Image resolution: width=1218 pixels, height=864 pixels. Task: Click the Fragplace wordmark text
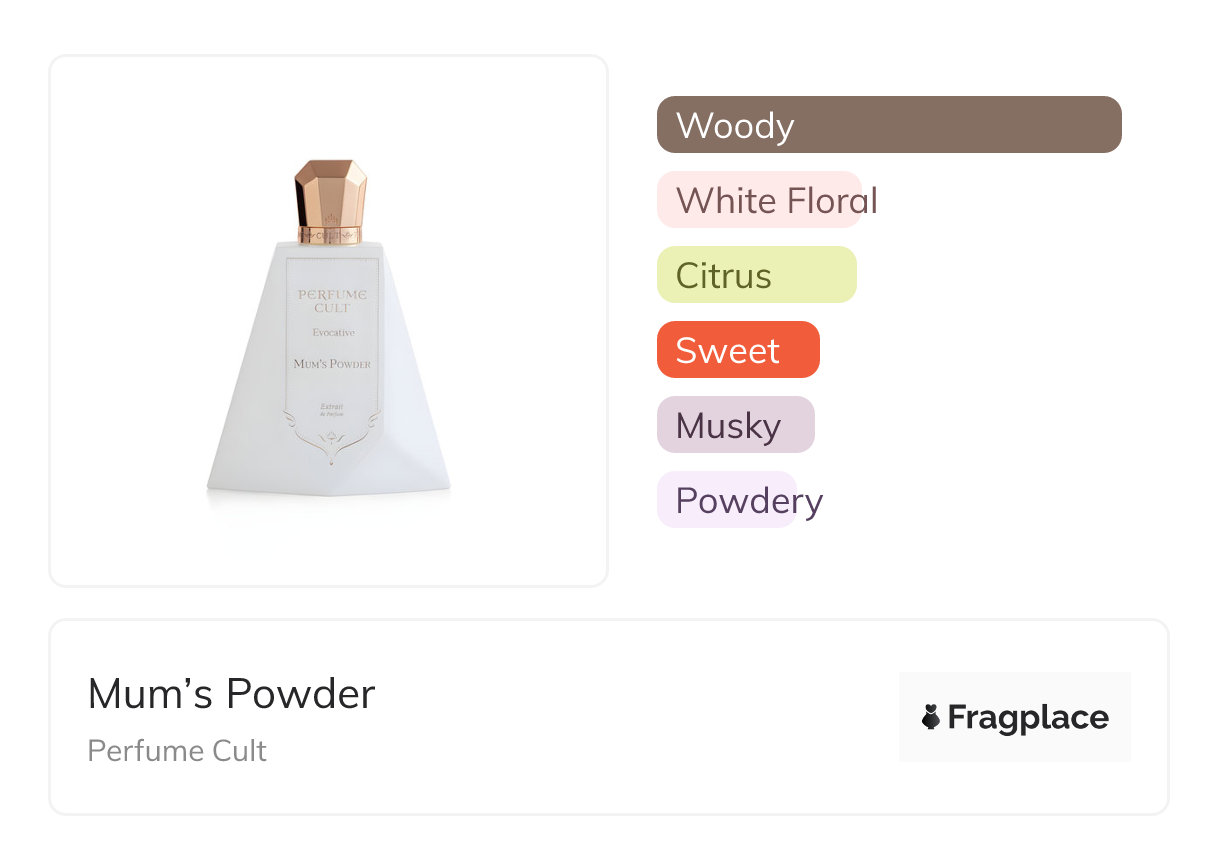click(x=1027, y=717)
